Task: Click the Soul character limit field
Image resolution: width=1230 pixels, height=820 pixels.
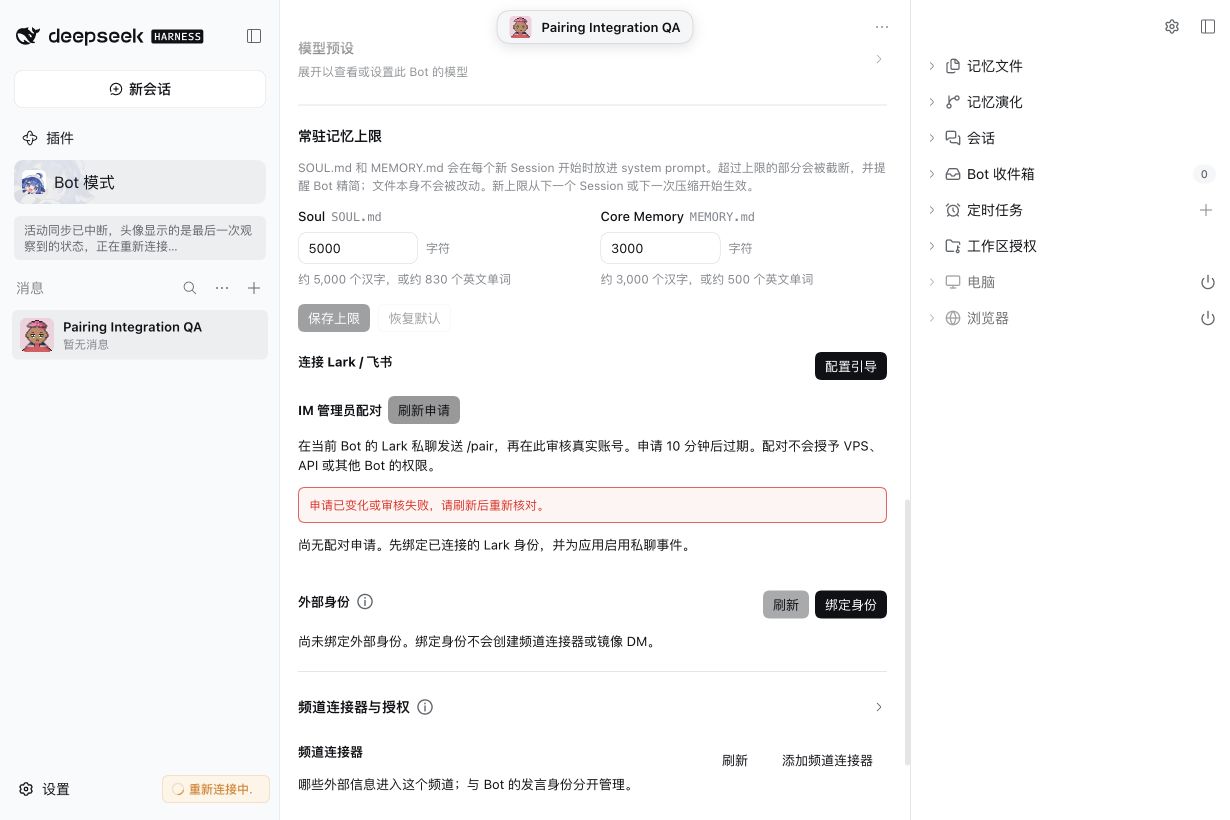Action: (x=358, y=248)
